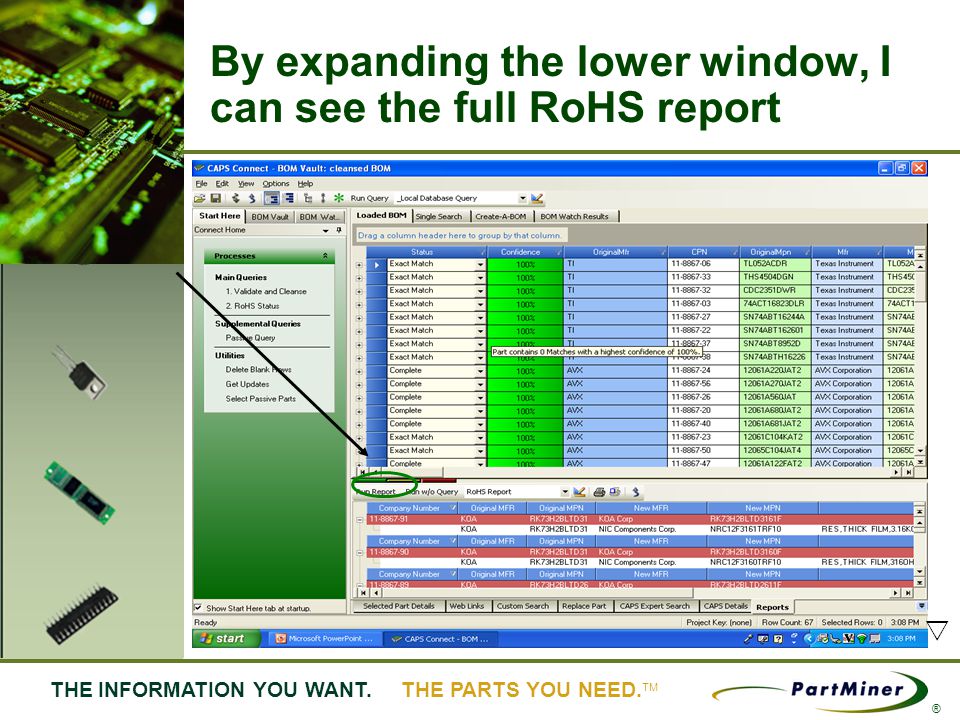Open the Edit menu

point(222,184)
